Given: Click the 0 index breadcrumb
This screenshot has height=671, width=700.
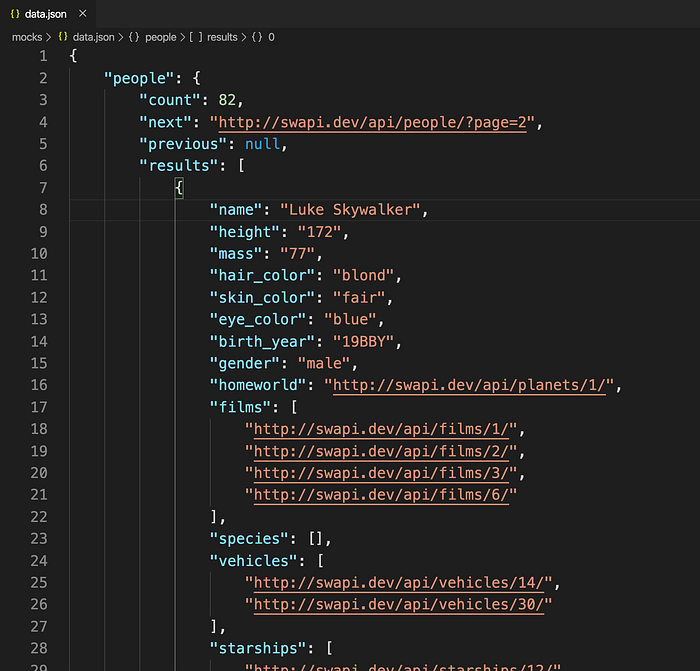Looking at the screenshot, I should point(271,37).
